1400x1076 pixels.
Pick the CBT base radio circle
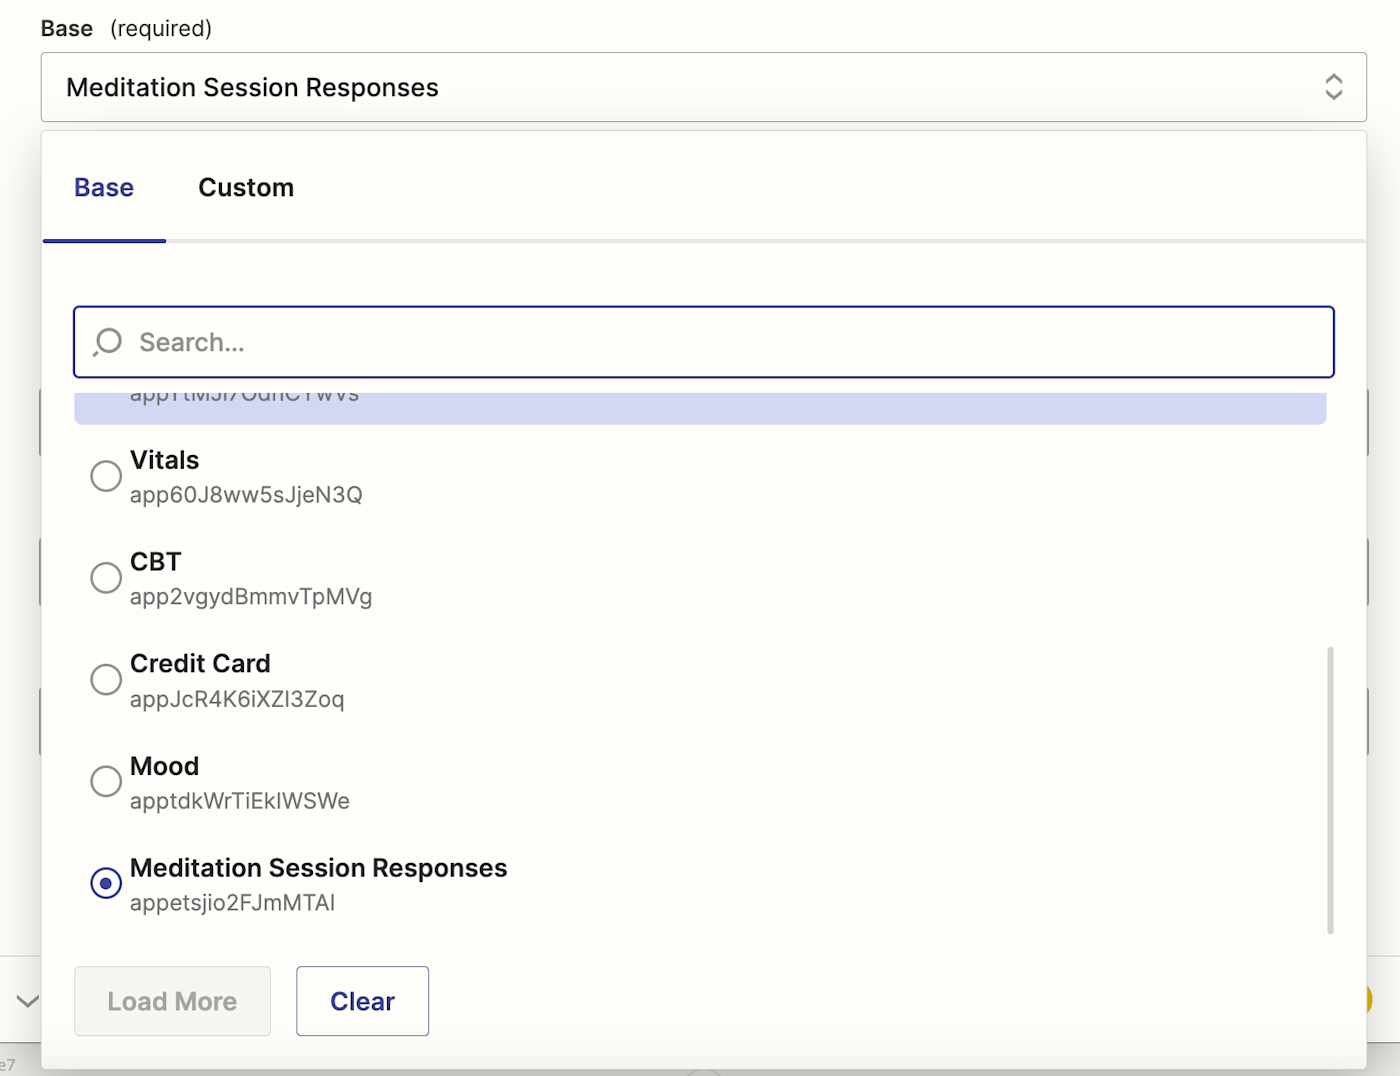(x=106, y=578)
